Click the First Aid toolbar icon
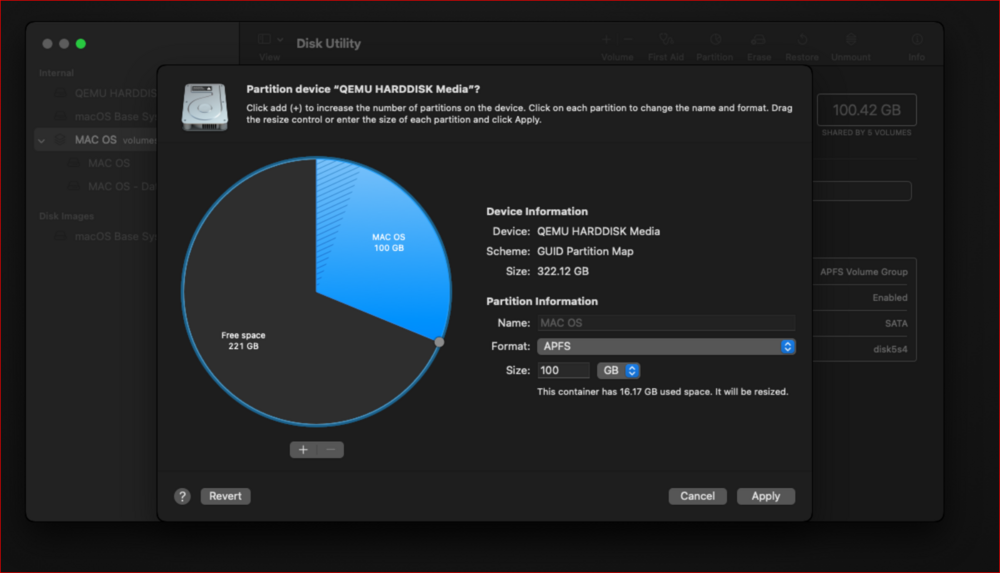The height and width of the screenshot is (573, 1000). (666, 40)
